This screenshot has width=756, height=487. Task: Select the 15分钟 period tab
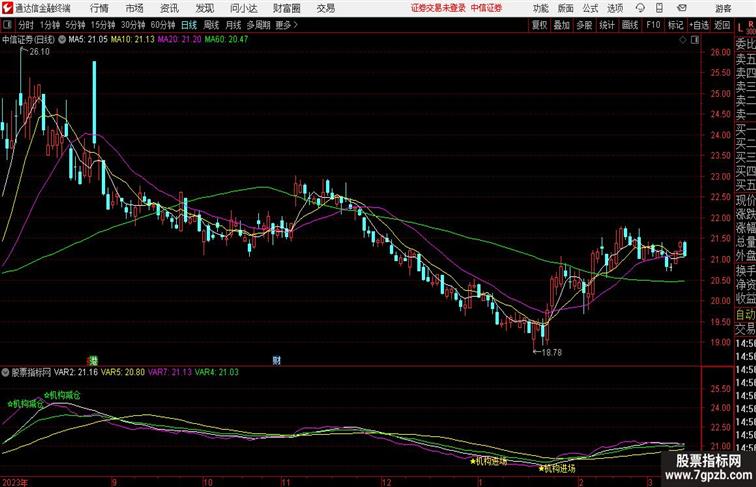tap(103, 25)
